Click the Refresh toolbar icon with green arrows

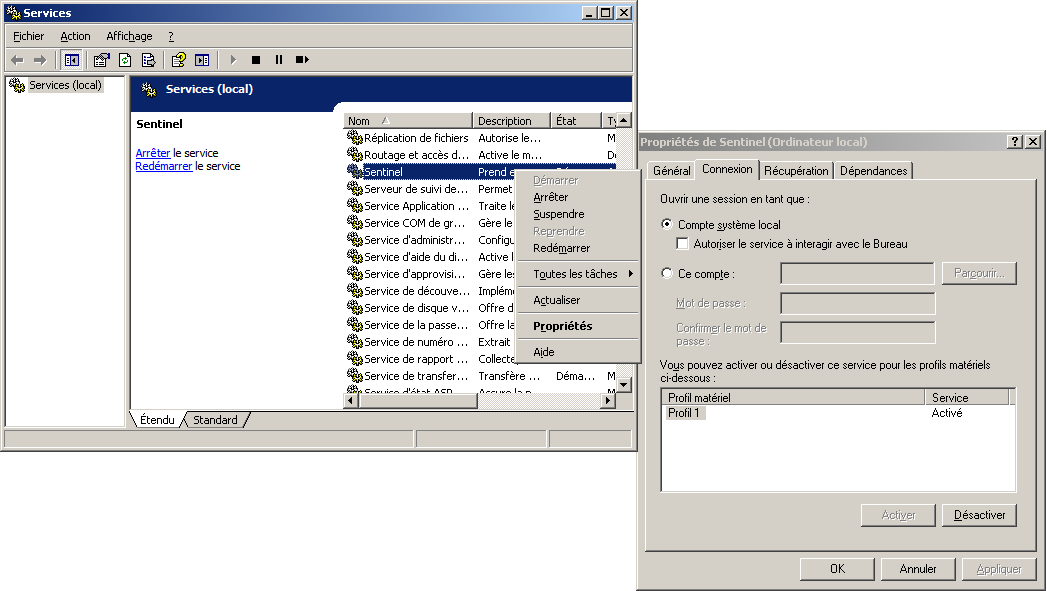click(x=125, y=60)
